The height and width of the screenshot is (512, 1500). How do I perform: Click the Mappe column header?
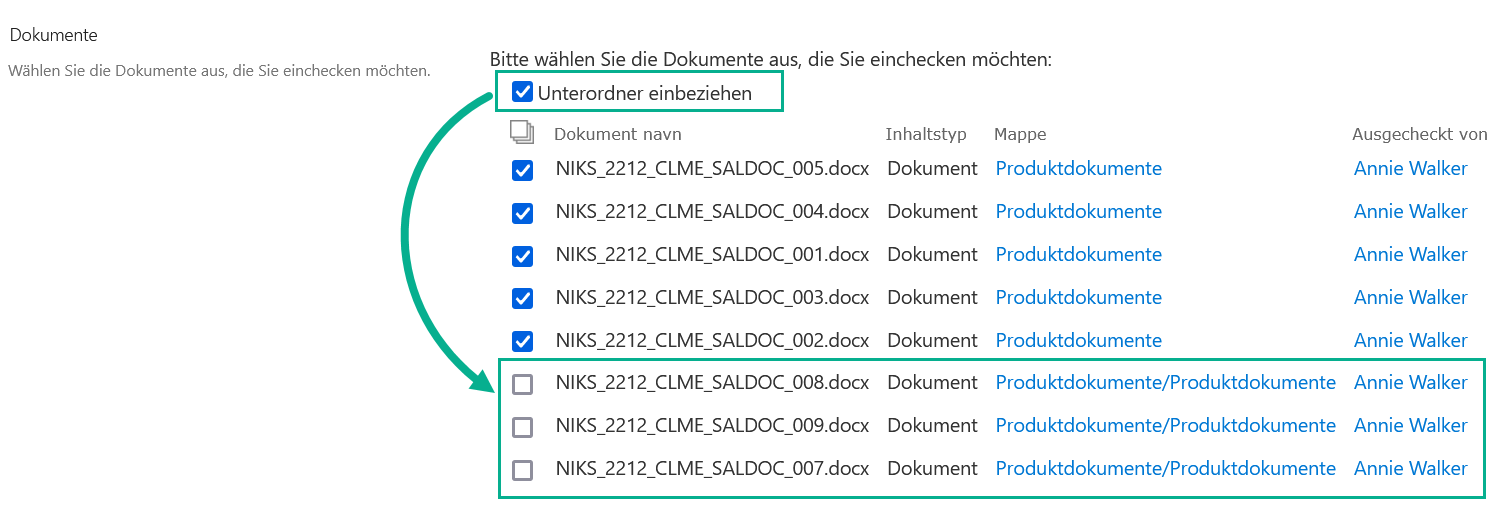point(1020,134)
